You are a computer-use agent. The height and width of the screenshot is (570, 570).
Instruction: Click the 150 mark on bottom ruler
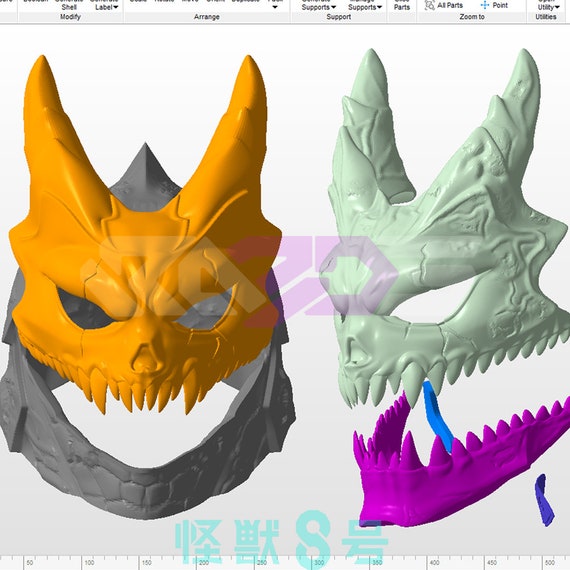[146, 563]
